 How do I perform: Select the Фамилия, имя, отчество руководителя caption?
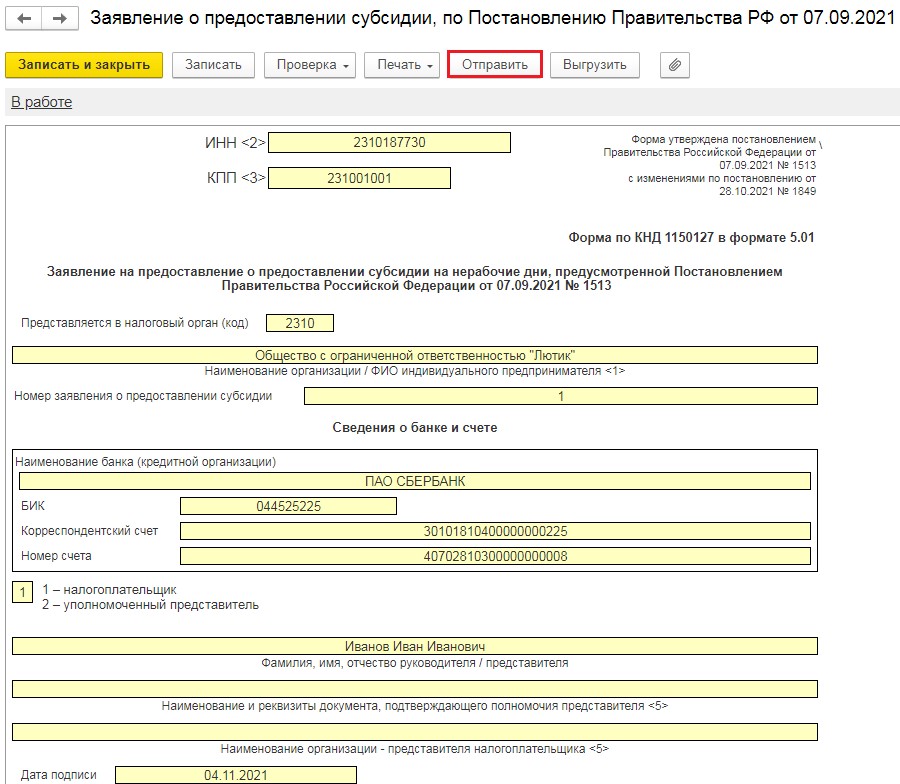[414, 663]
